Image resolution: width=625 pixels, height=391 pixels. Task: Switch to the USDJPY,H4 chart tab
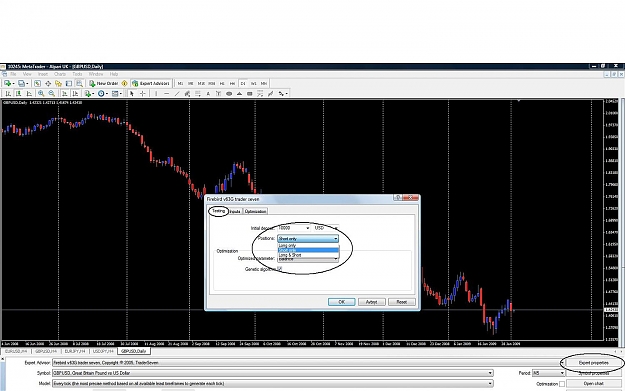[103, 351]
